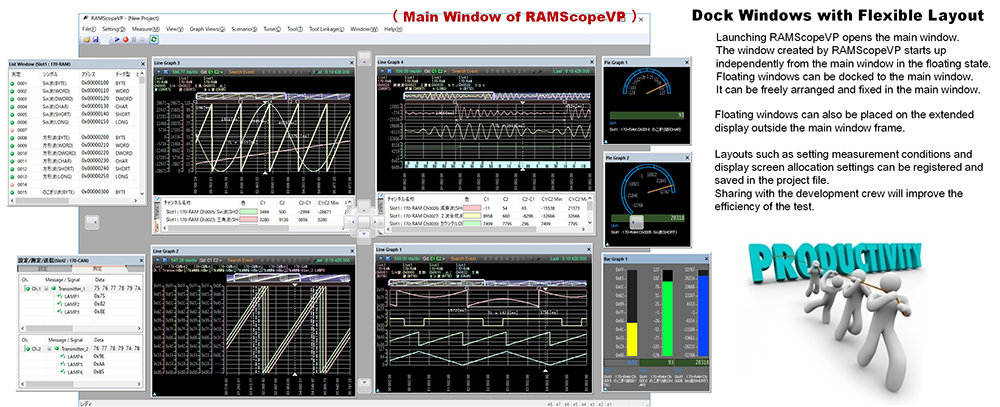The width and height of the screenshot is (1000, 407).
Task: Expand bottom-left triangle in Pie Graph 2
Action: click(x=607, y=244)
